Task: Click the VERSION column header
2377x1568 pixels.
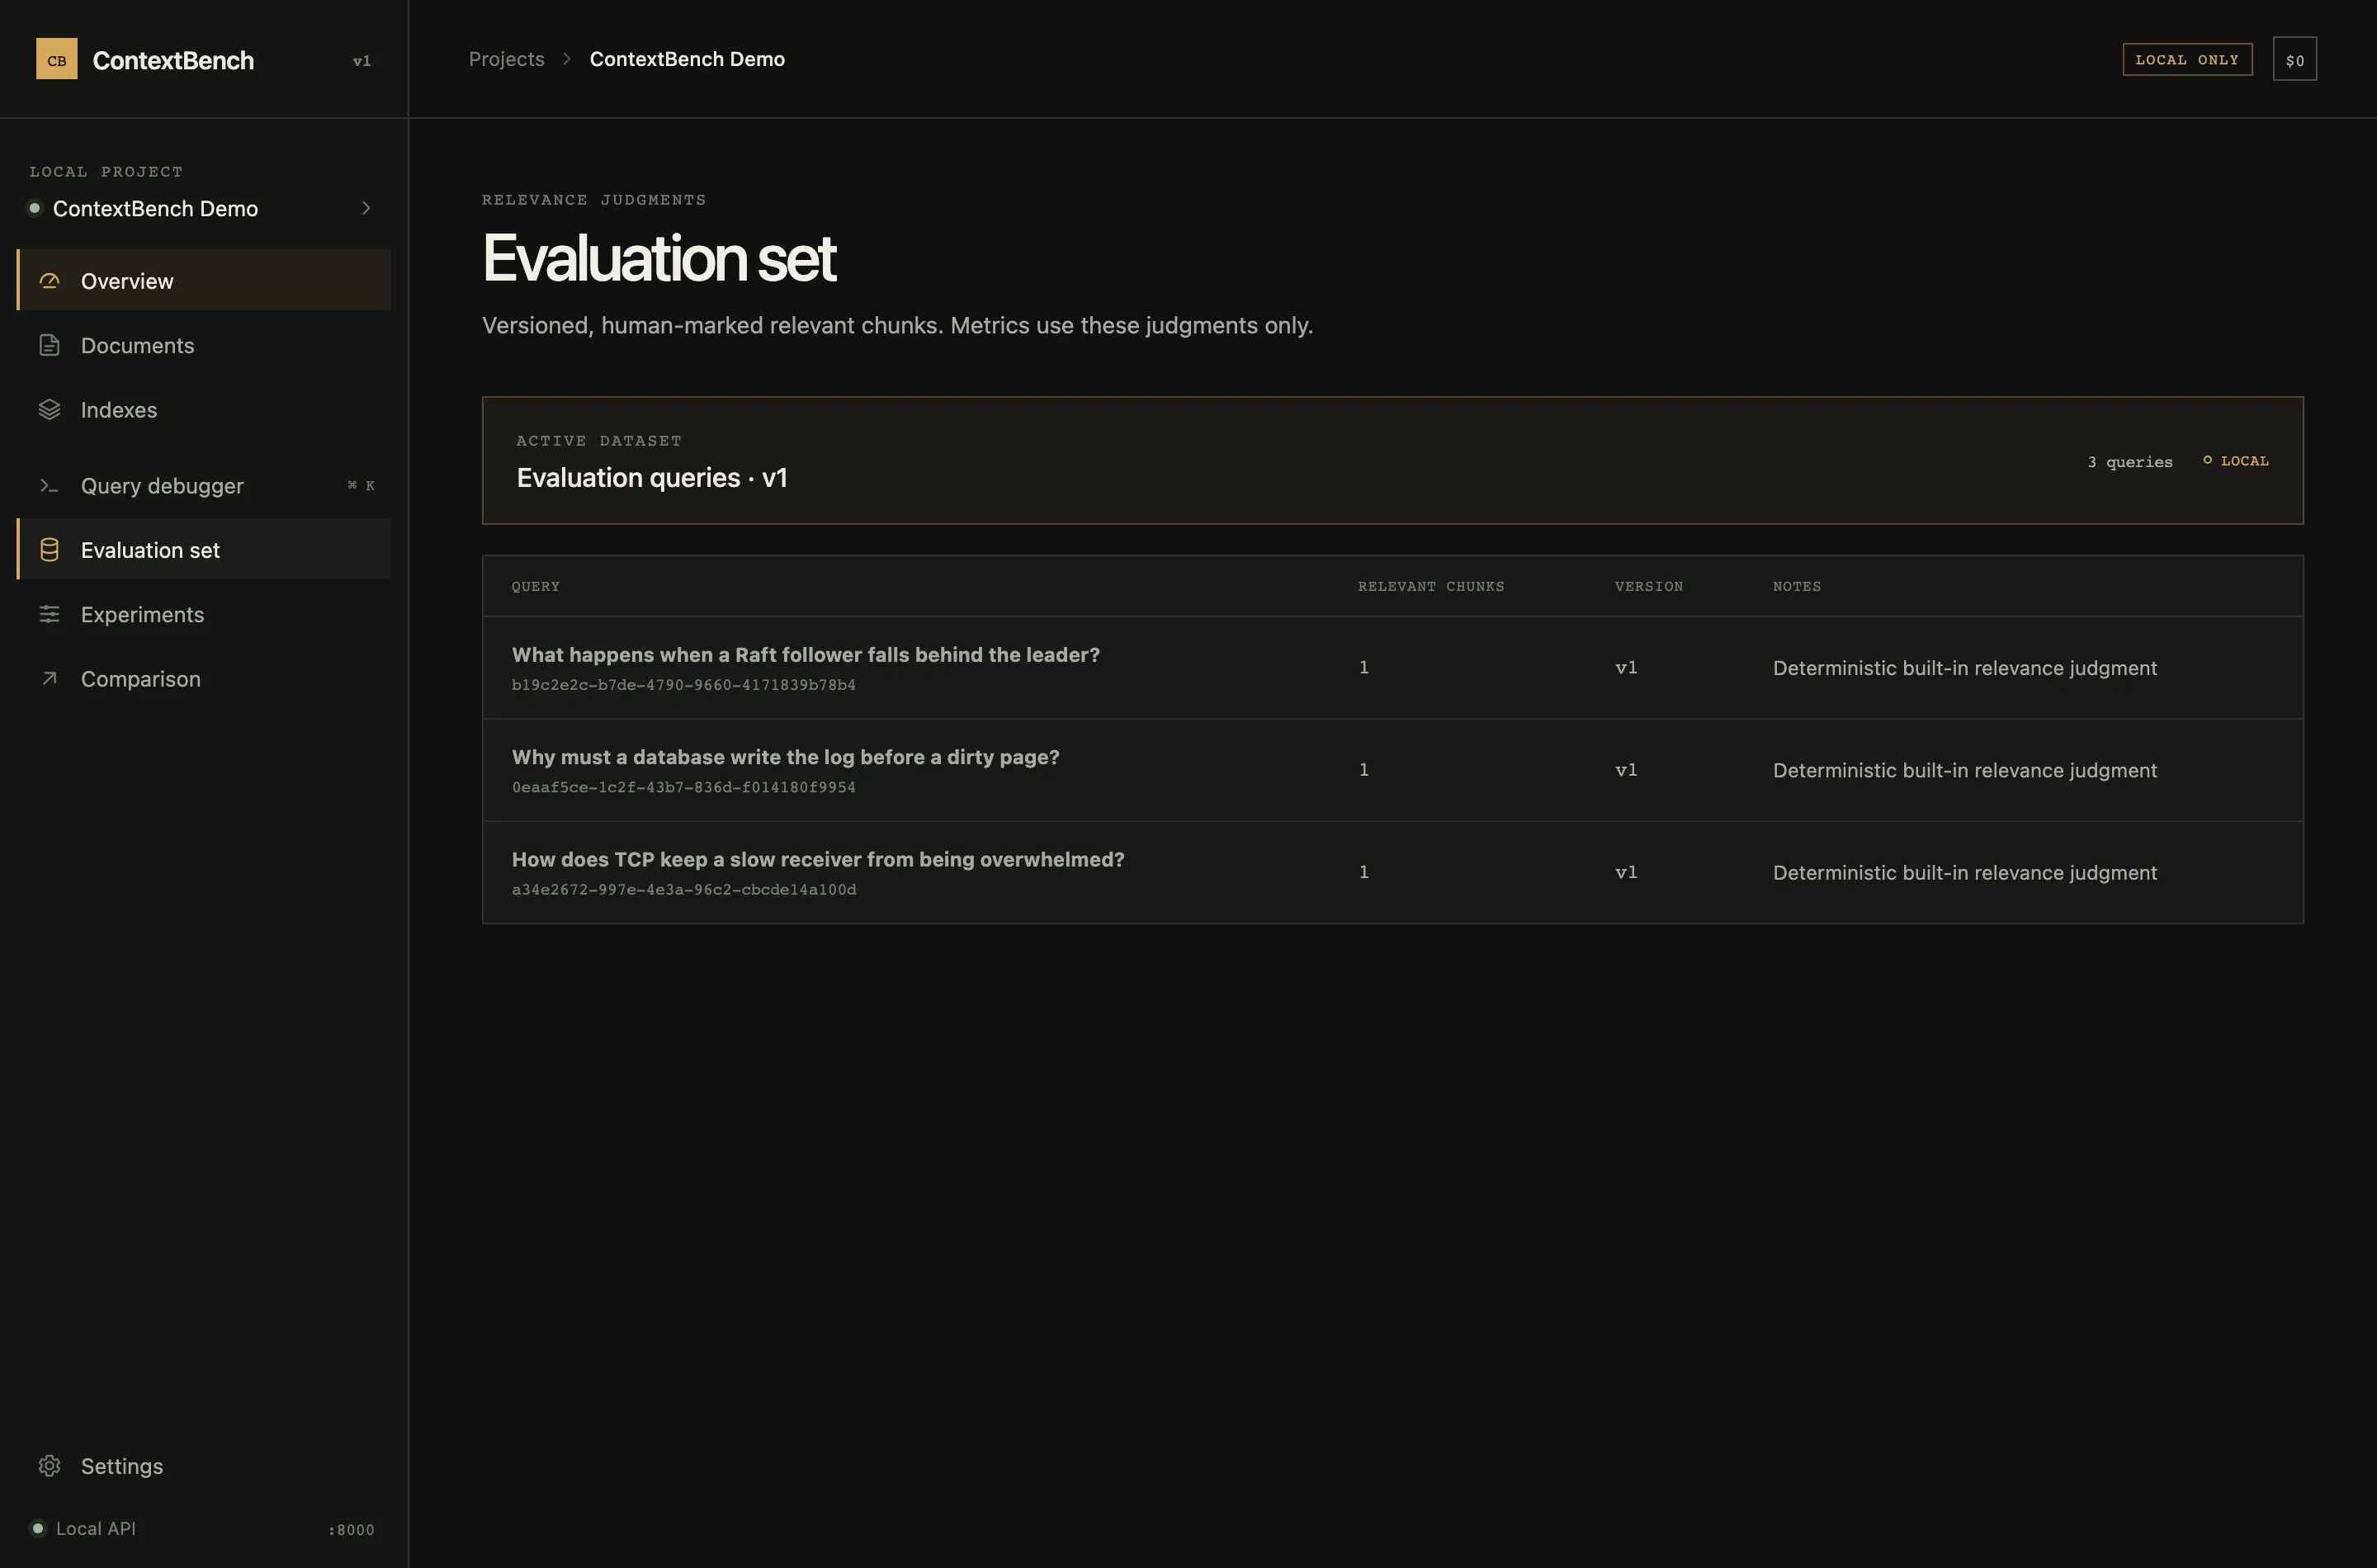Action: click(x=1649, y=586)
